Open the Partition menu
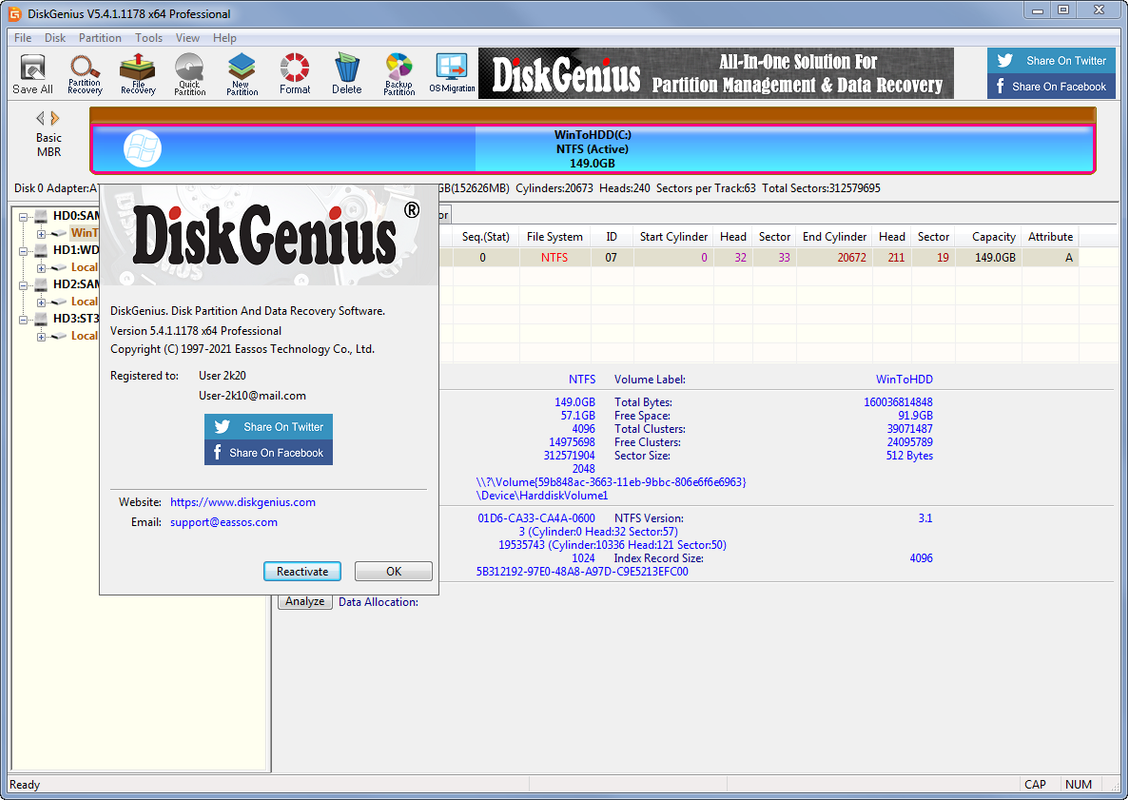The image size is (1128, 800). click(x=100, y=37)
